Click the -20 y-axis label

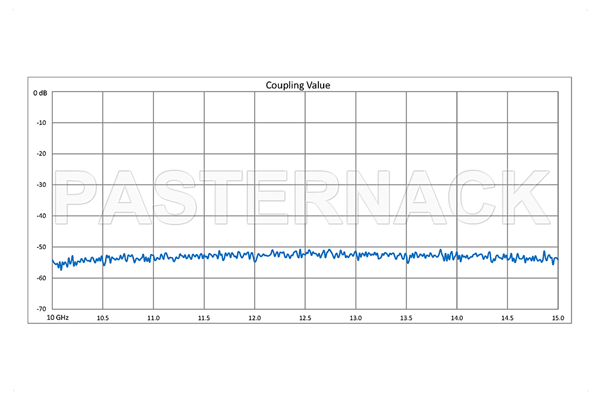(41, 154)
